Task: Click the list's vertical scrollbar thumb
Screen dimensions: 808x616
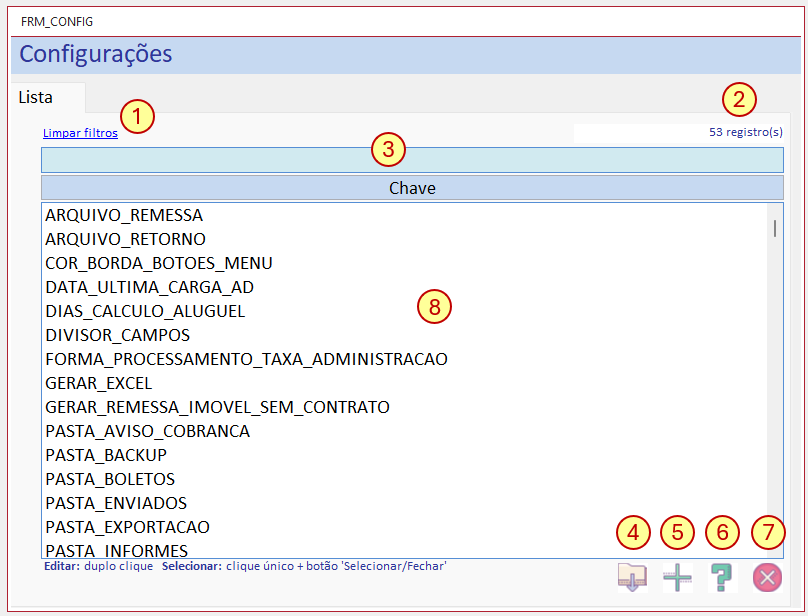Action: coord(775,228)
